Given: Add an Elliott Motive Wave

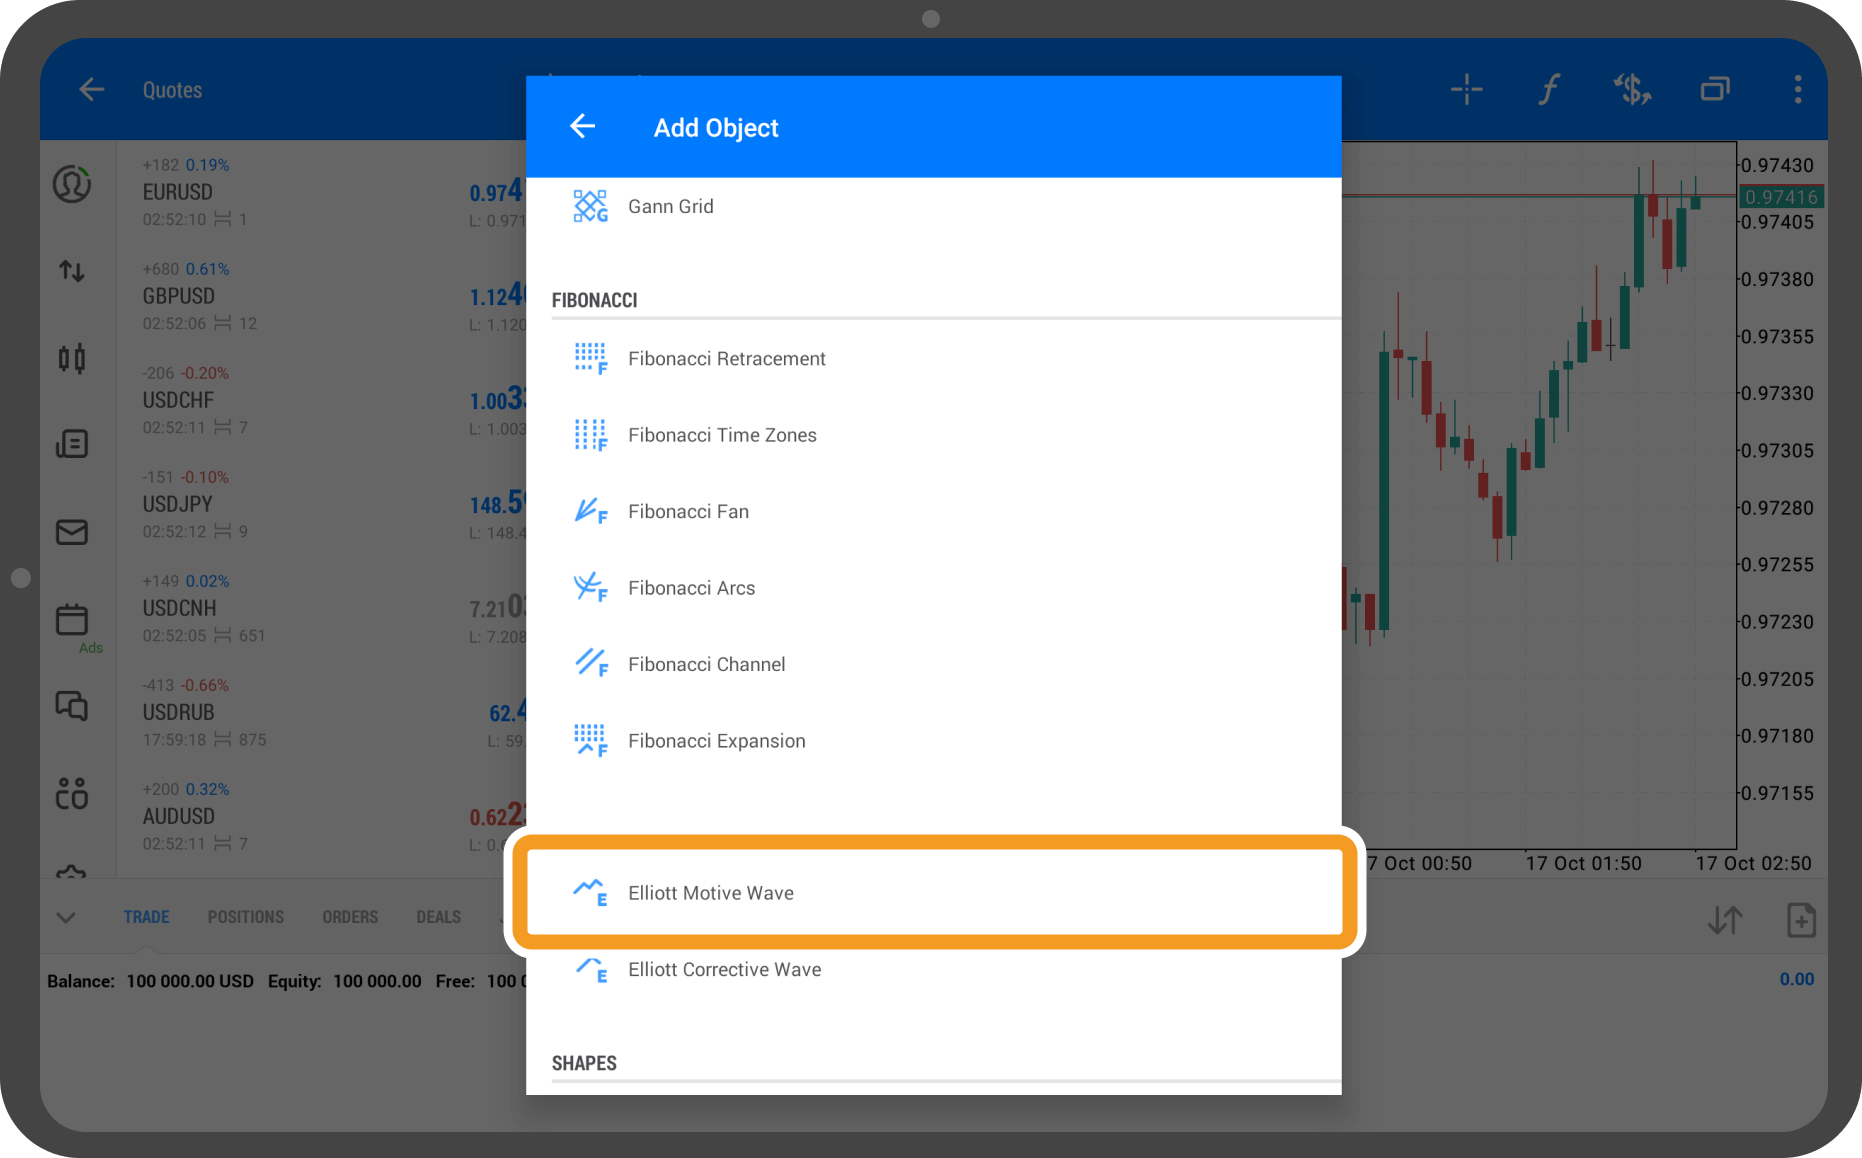Looking at the screenshot, I should pyautogui.click(x=710, y=893).
